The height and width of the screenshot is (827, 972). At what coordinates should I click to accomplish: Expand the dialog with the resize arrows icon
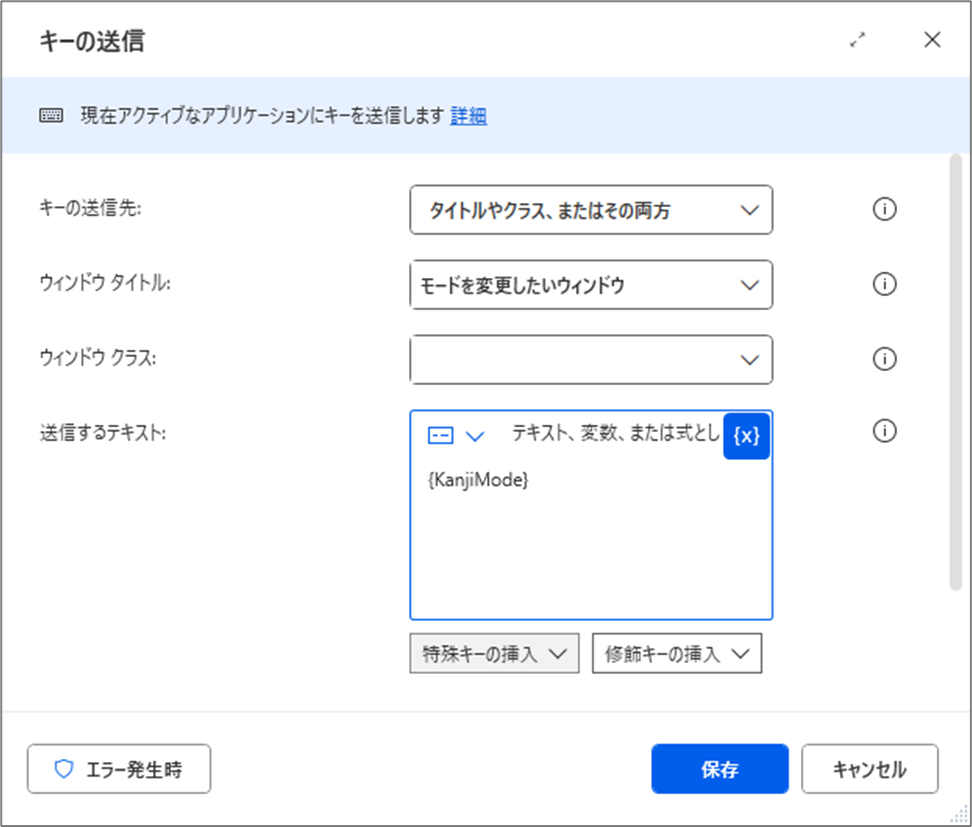tap(857, 40)
